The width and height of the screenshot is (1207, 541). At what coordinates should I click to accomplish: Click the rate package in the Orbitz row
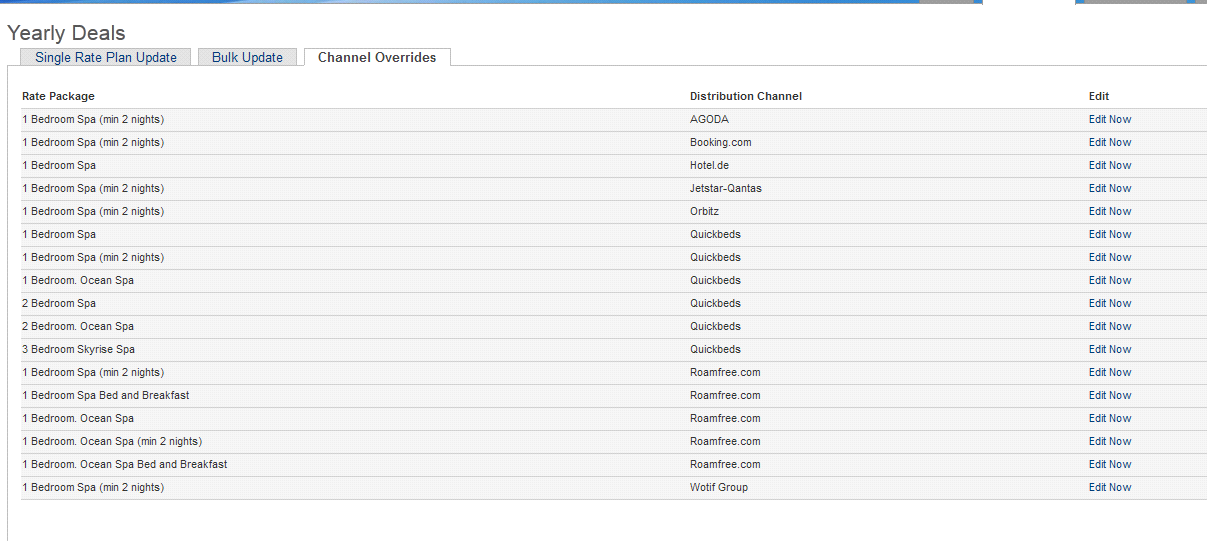point(93,211)
